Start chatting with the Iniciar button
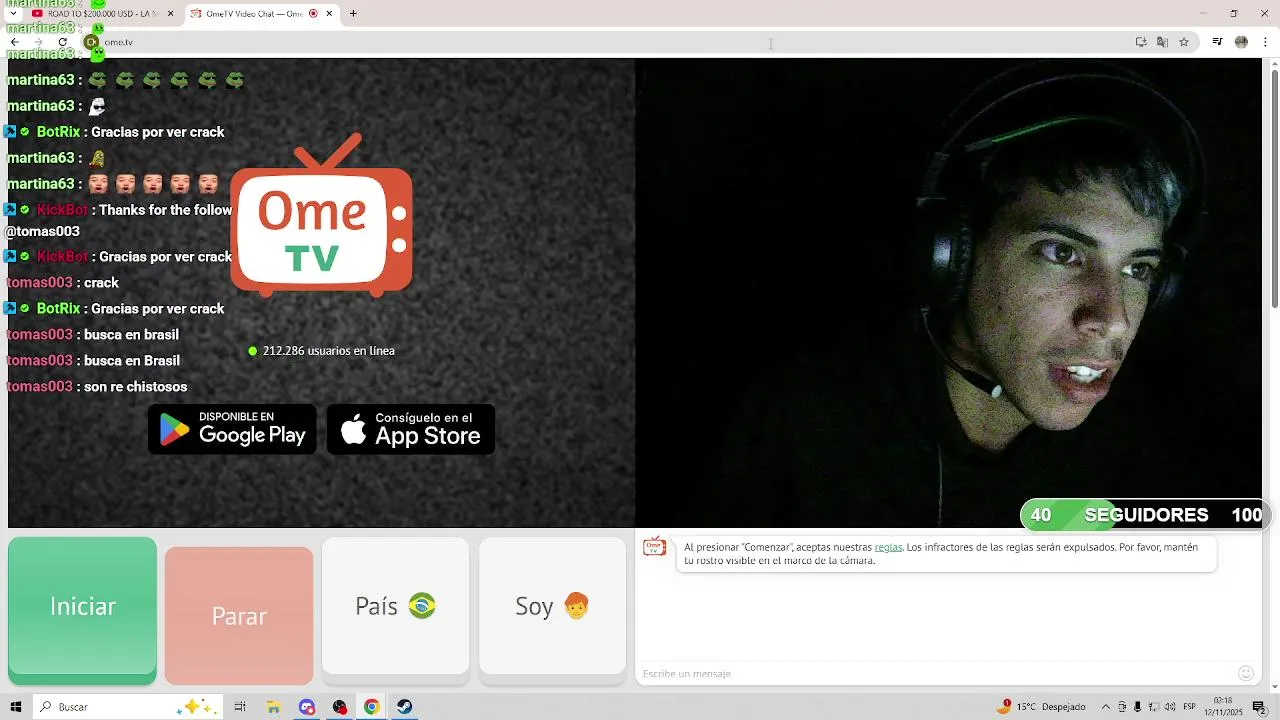This screenshot has width=1280, height=720. tap(82, 610)
